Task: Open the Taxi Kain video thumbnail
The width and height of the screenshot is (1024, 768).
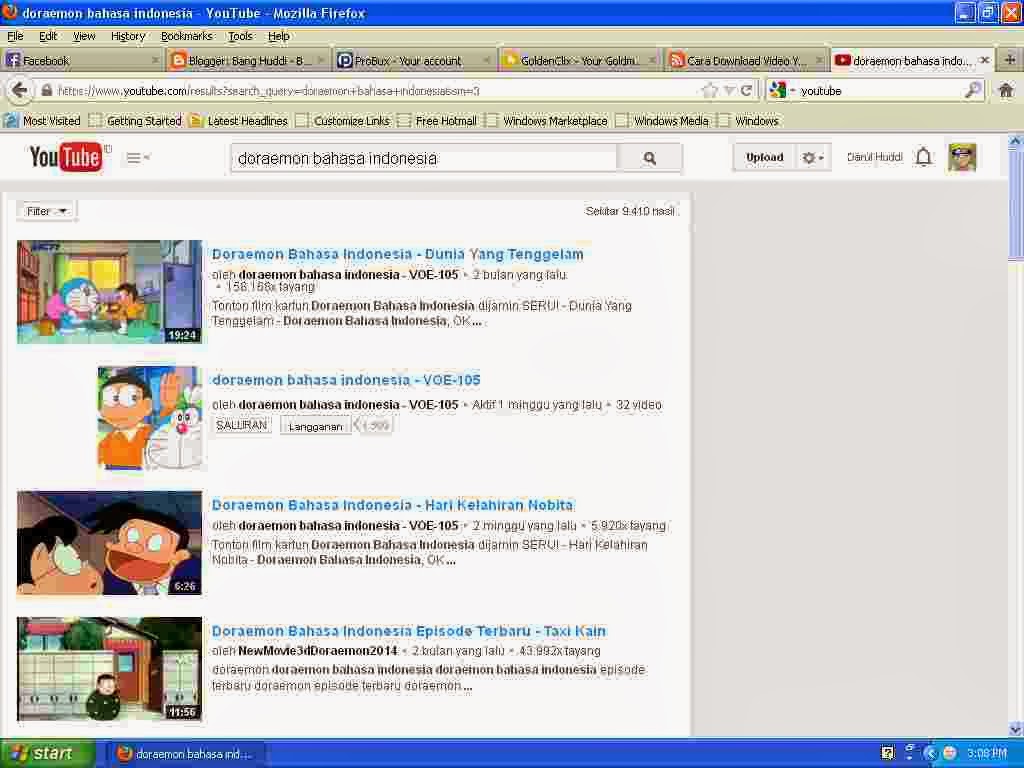Action: 109,669
